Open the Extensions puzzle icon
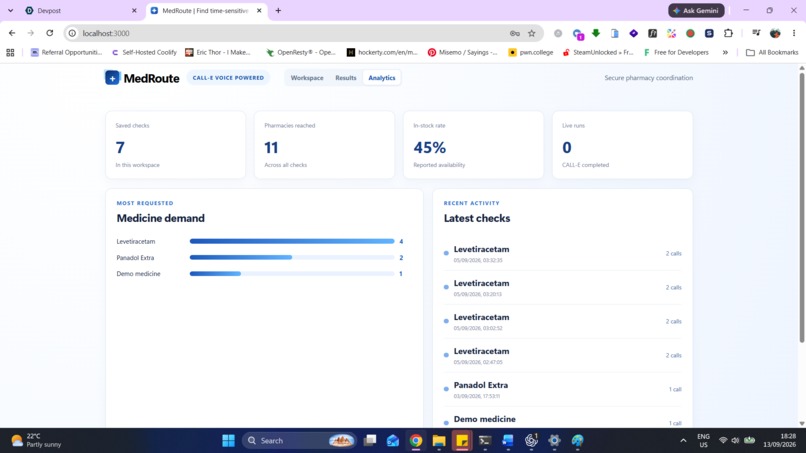806x453 pixels. point(728,33)
